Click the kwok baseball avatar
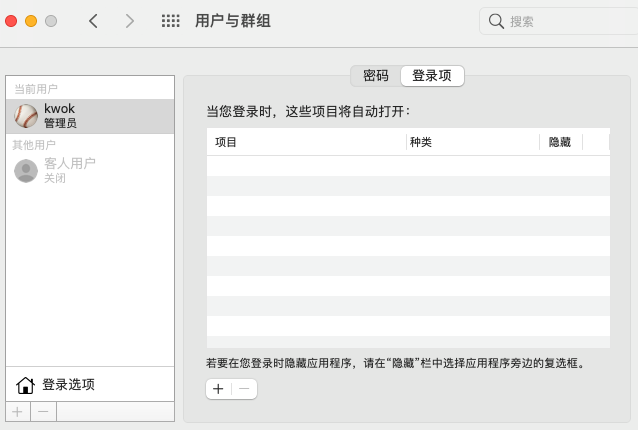Image resolution: width=638 pixels, height=430 pixels. (26, 116)
